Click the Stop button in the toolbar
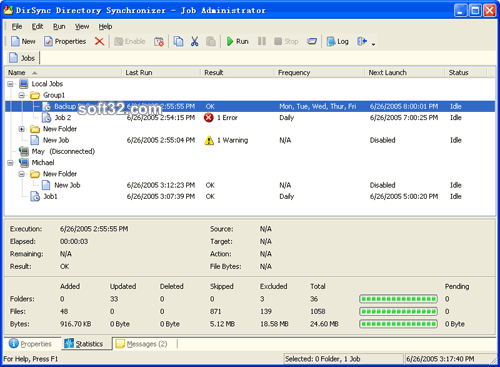 (x=286, y=41)
